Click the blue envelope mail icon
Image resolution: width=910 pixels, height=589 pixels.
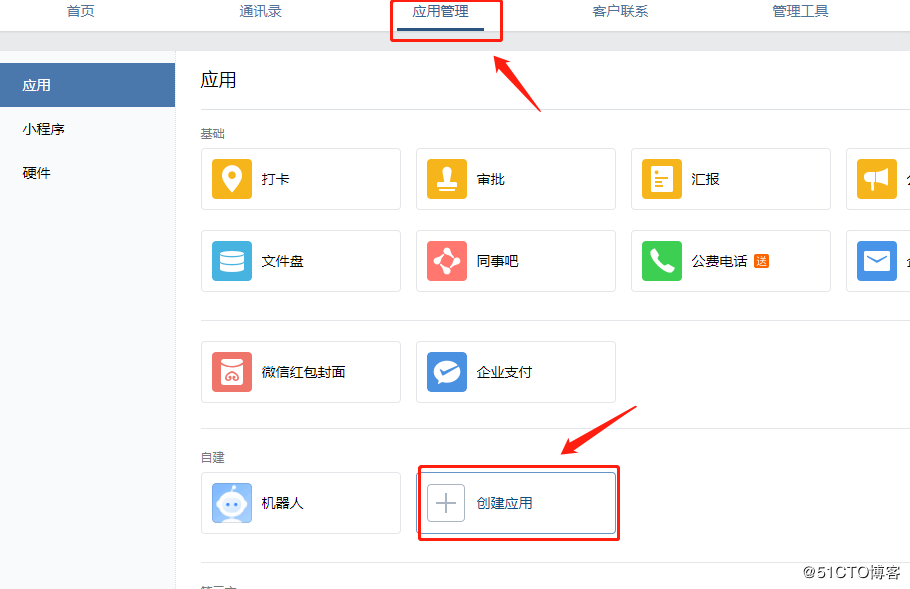(877, 261)
